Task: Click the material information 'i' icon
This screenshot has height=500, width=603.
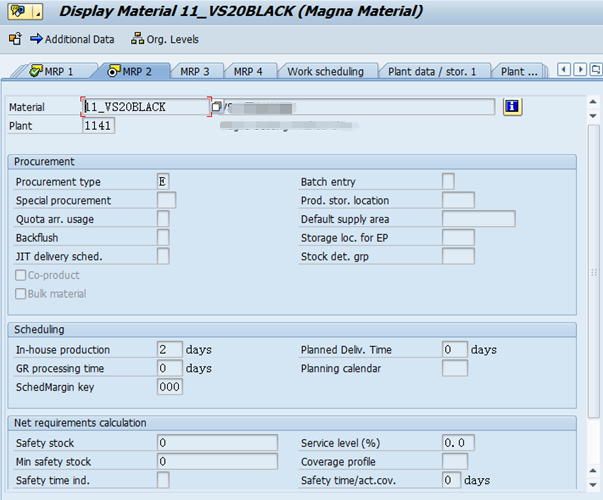Action: tap(513, 107)
